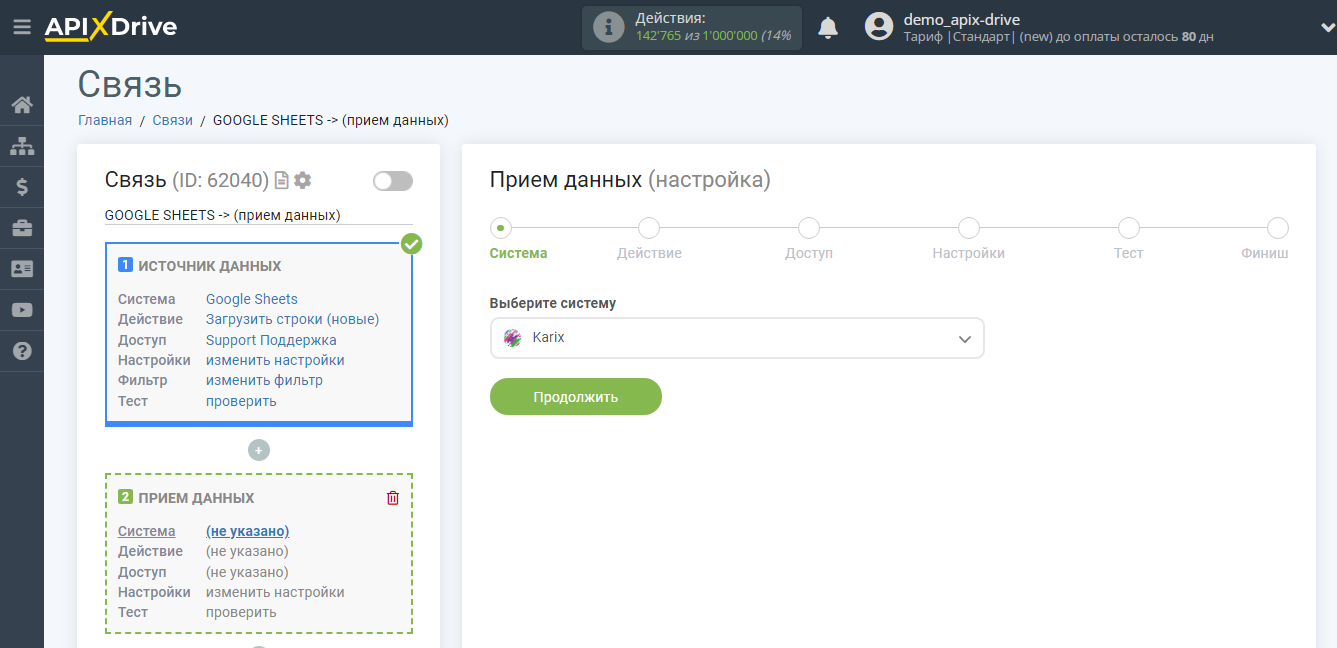Viewport: 1337px width, 648px height.
Task: Click the ApiX-Drive logo
Action: coord(111,27)
